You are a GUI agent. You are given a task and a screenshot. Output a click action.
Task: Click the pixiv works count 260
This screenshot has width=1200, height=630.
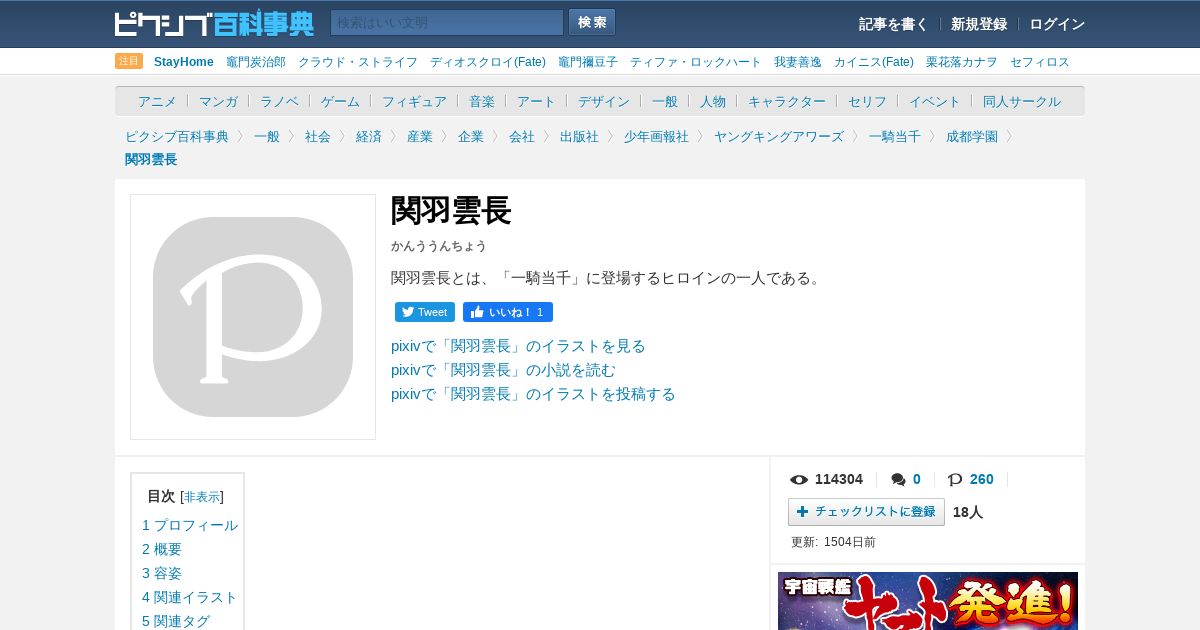pos(982,479)
